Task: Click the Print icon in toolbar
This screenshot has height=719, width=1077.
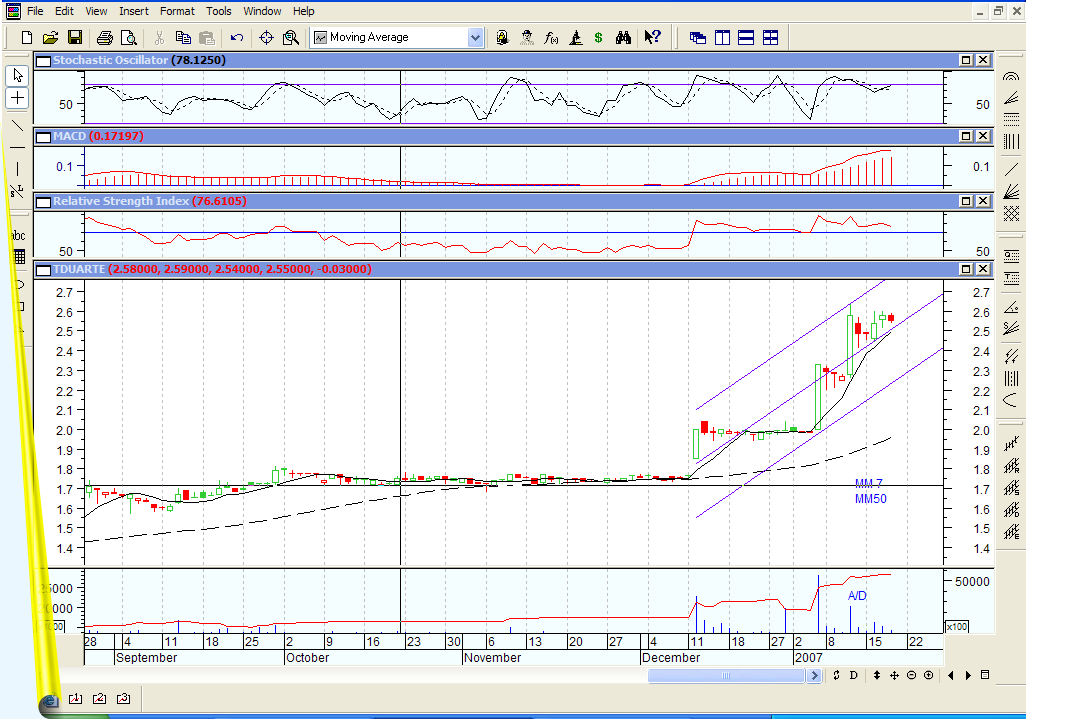Action: [104, 38]
